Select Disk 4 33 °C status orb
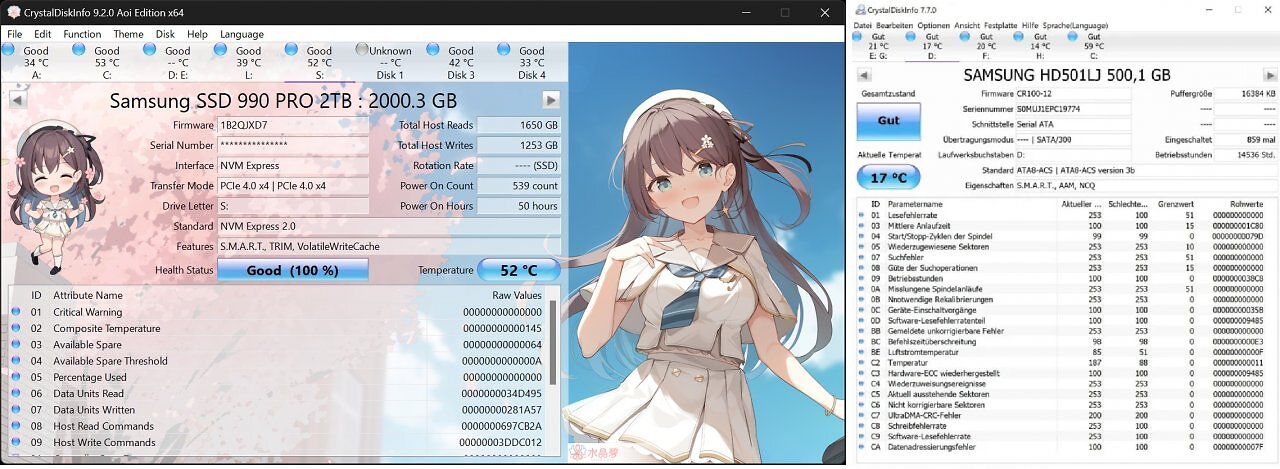The width and height of the screenshot is (1280, 469). click(x=505, y=50)
